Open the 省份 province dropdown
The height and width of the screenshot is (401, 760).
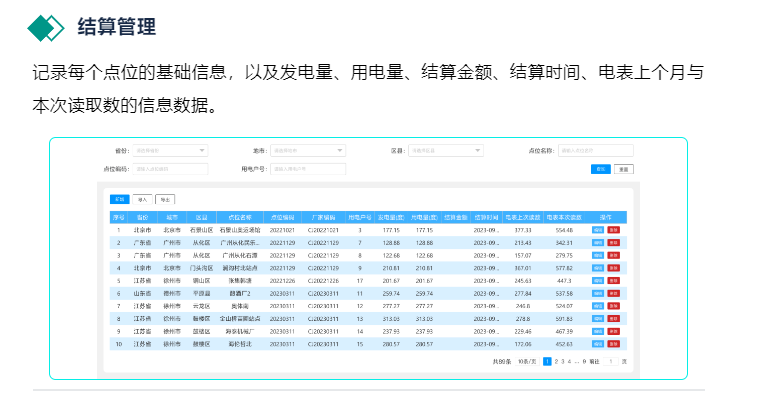(170, 150)
